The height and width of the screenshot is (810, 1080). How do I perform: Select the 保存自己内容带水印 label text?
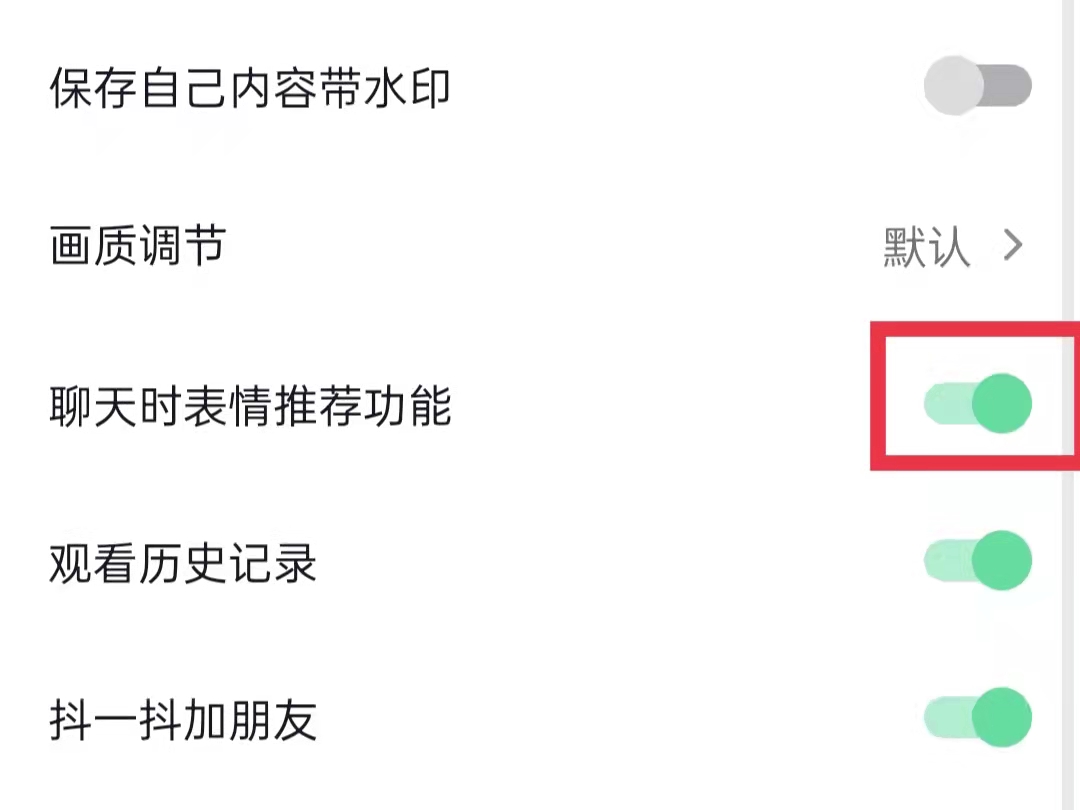(x=250, y=89)
